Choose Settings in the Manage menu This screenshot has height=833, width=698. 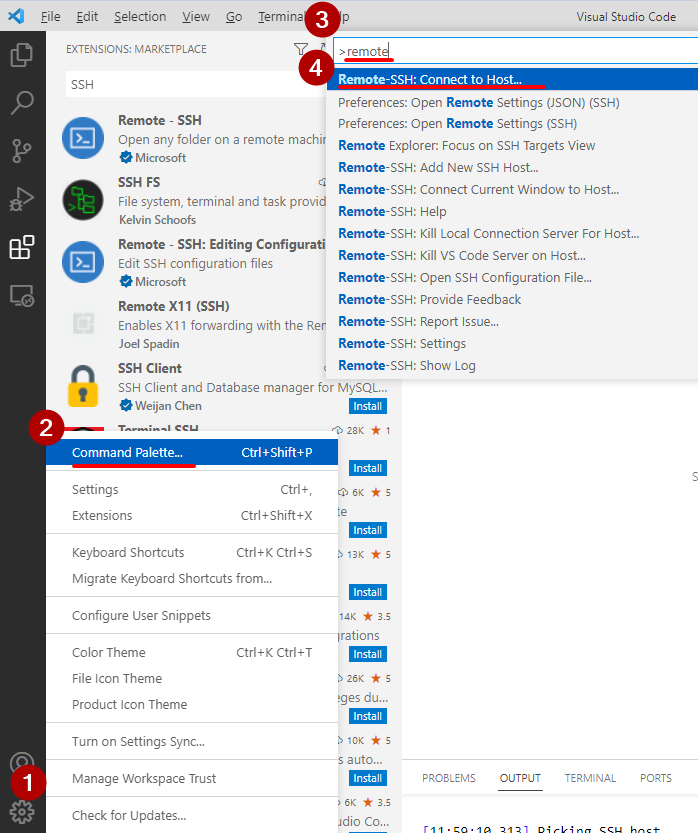tap(192, 489)
